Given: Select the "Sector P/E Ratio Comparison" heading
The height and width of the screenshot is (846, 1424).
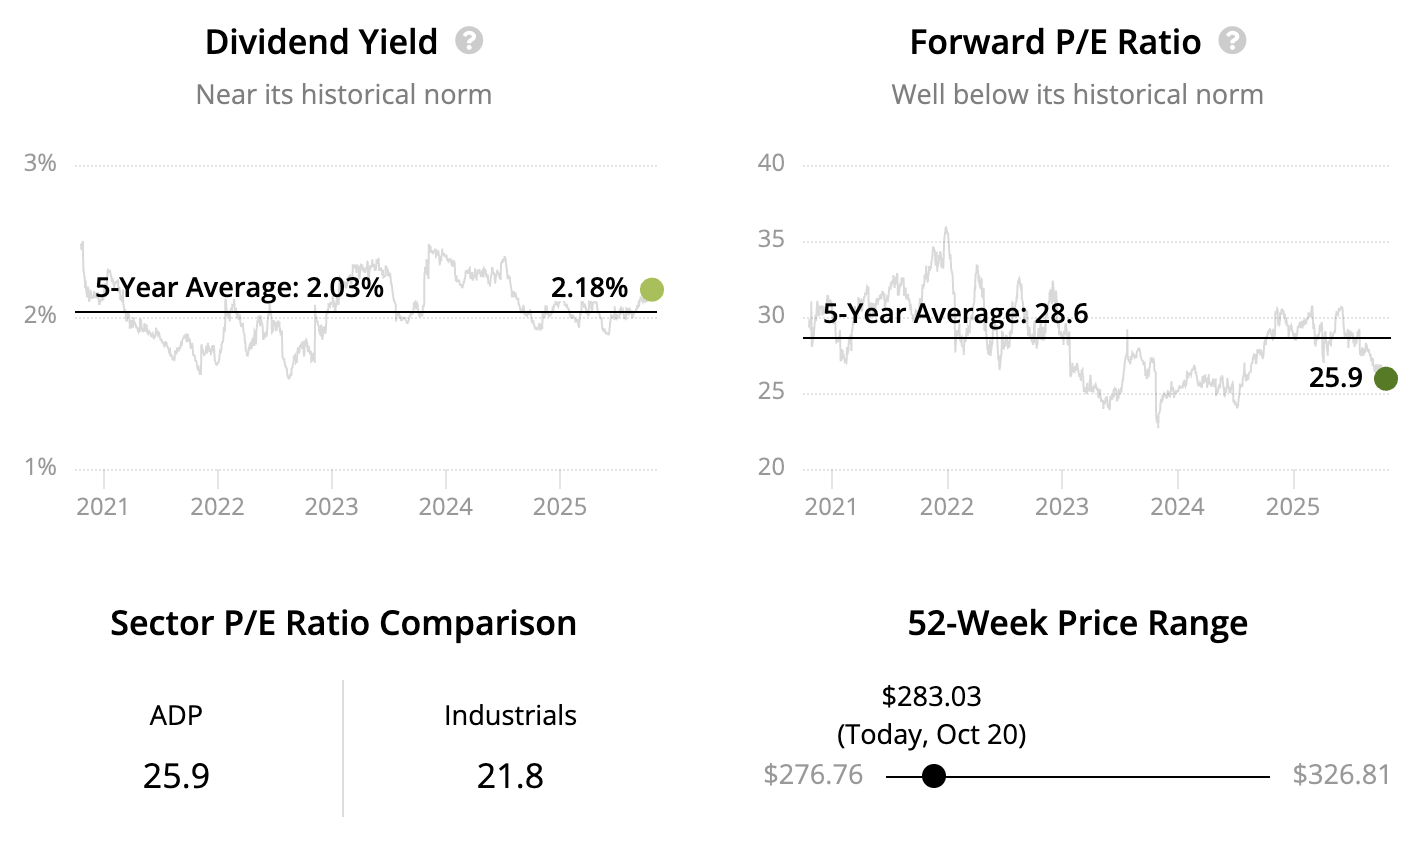Looking at the screenshot, I should pos(343,623).
